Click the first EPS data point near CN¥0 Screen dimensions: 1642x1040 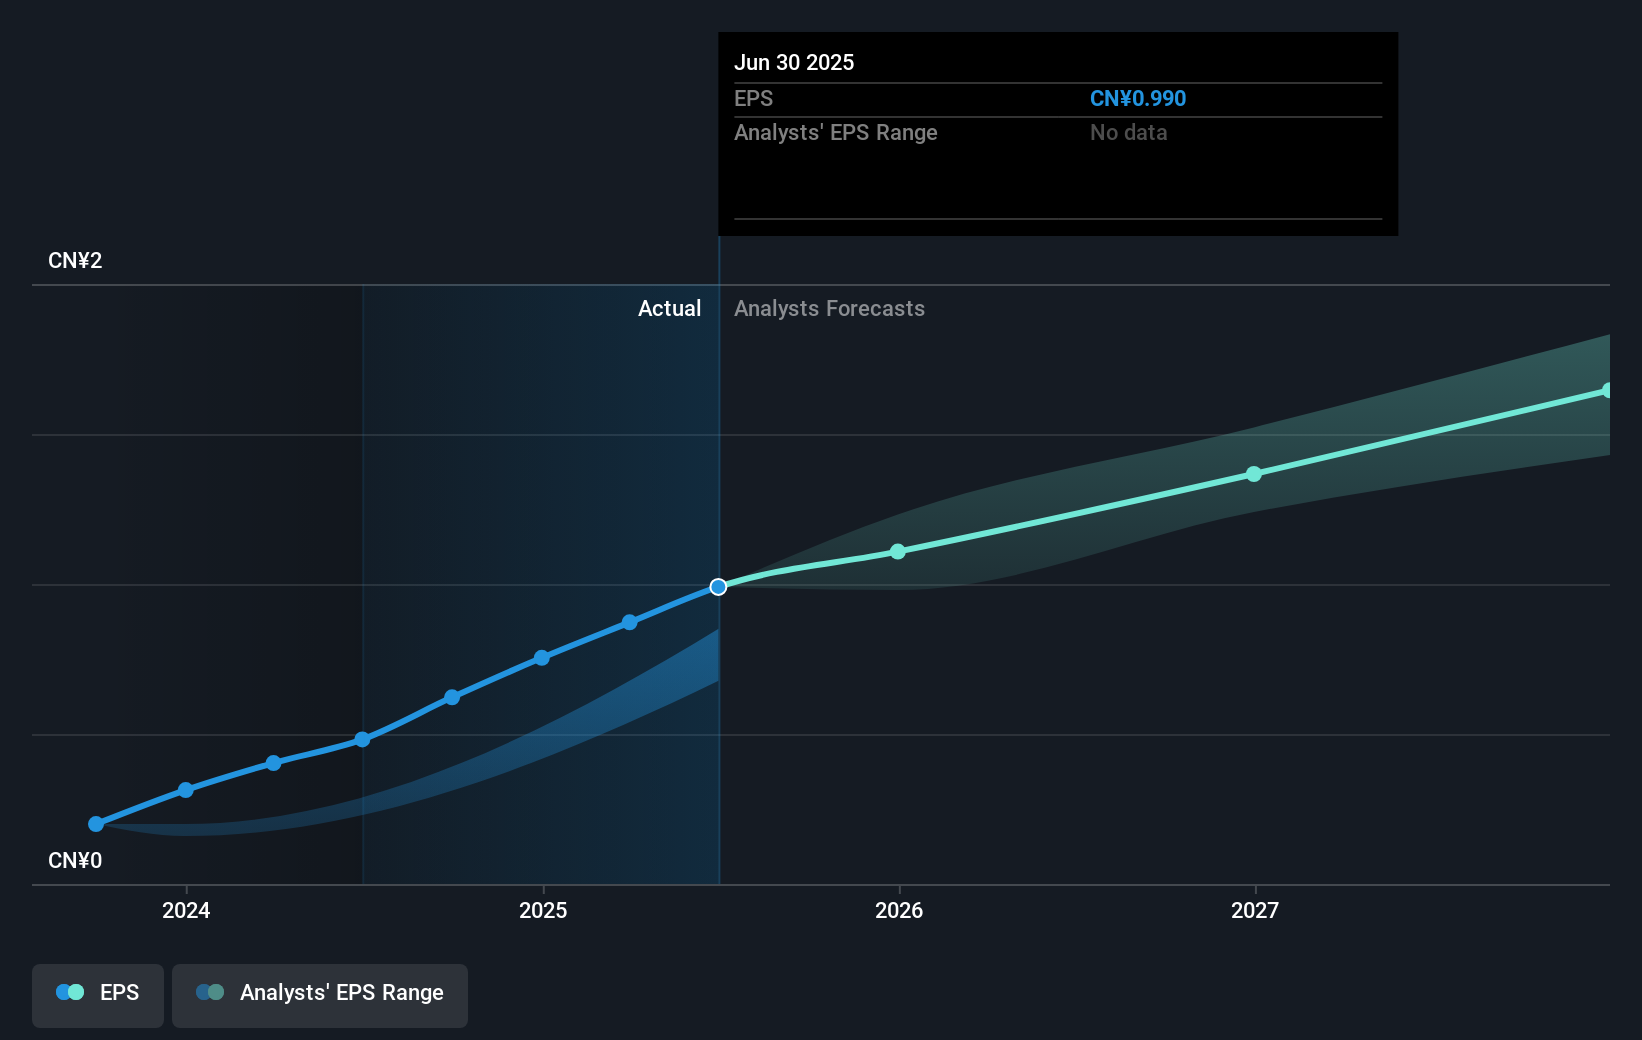95,824
